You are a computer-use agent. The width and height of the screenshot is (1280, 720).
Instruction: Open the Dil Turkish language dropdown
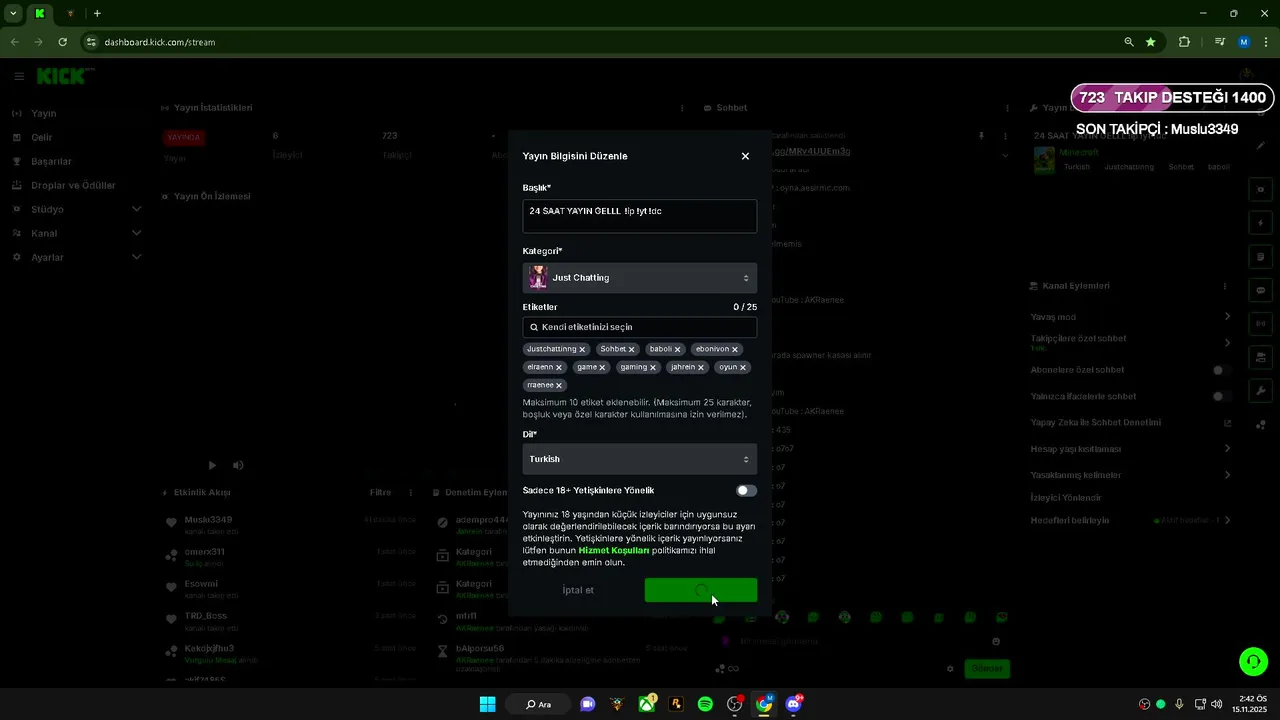tap(639, 459)
